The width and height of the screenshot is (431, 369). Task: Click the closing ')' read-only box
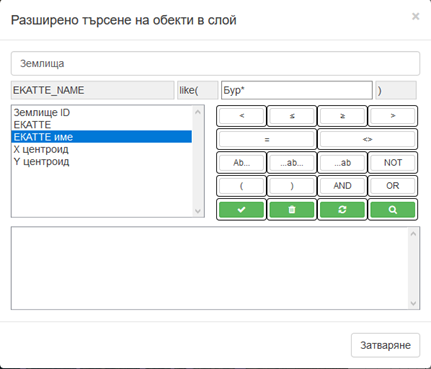(396, 90)
